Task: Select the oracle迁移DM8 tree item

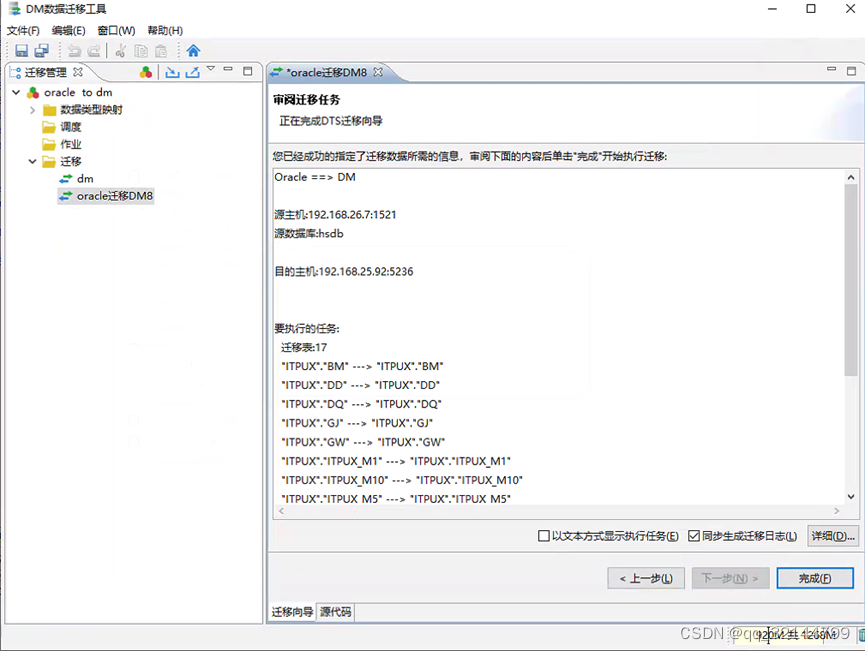Action: pos(106,196)
